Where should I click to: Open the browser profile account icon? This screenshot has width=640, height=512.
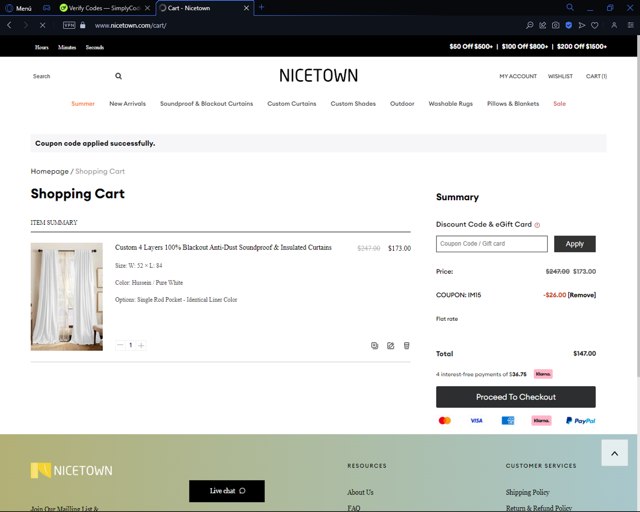tap(614, 25)
